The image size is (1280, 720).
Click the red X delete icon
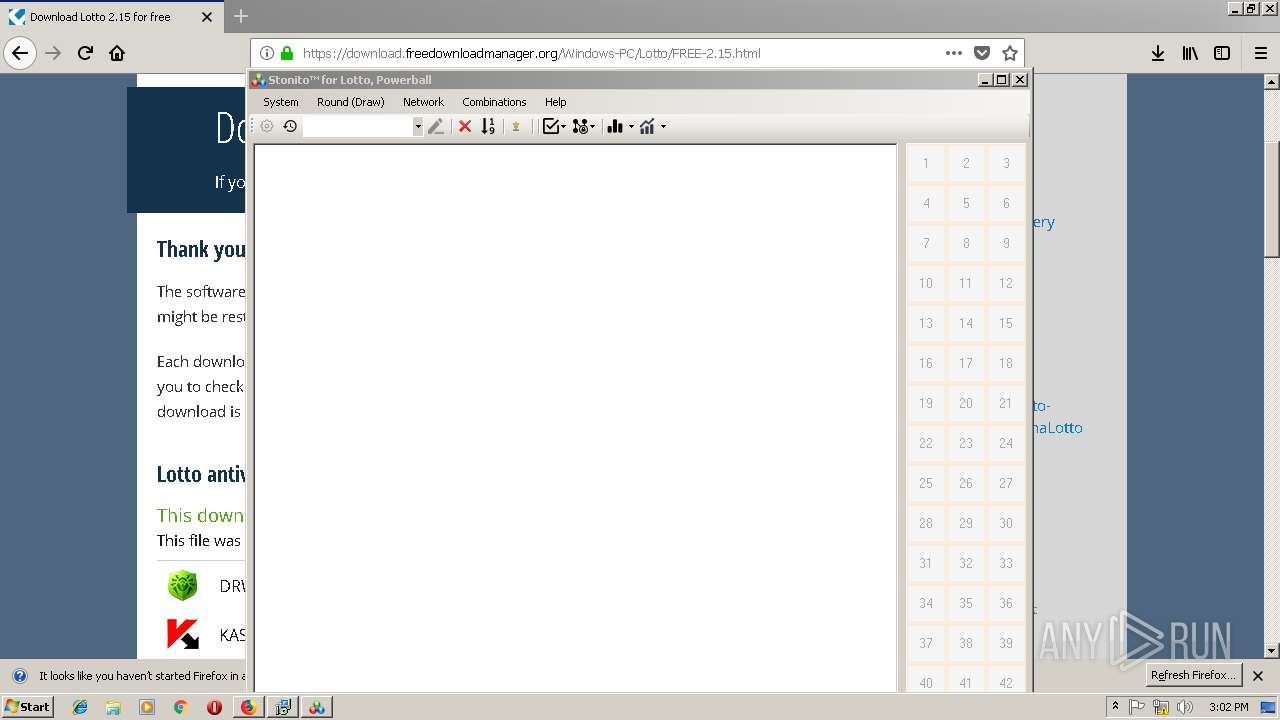465,126
